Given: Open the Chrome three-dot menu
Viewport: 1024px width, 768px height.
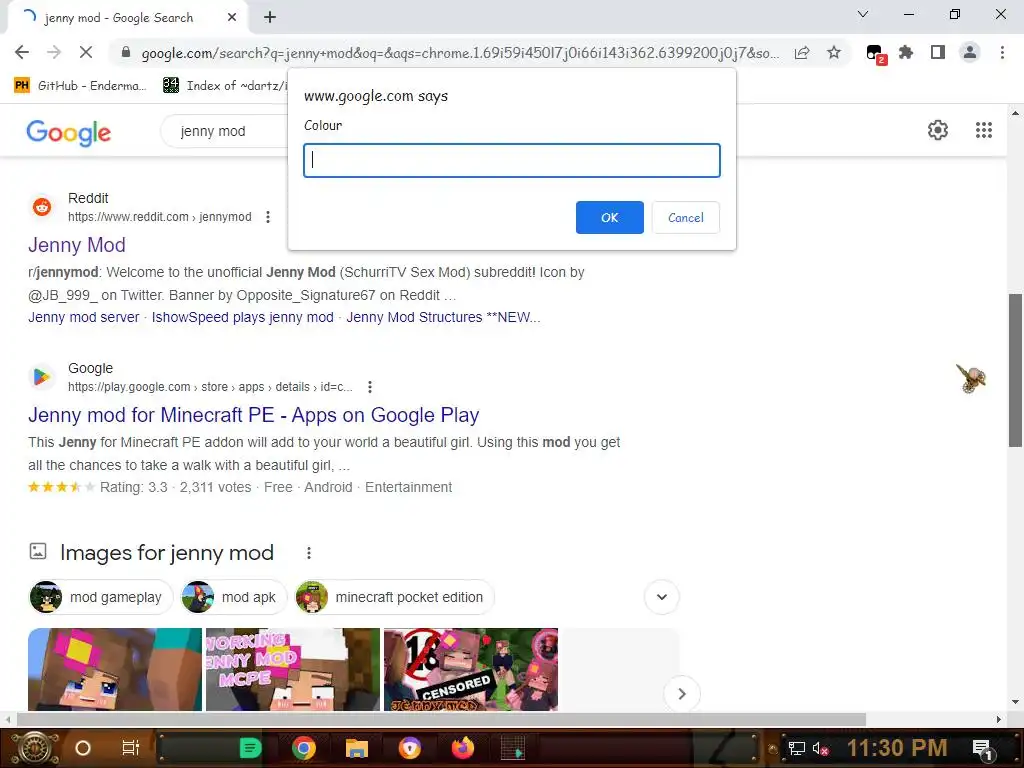Looking at the screenshot, I should 1002,52.
